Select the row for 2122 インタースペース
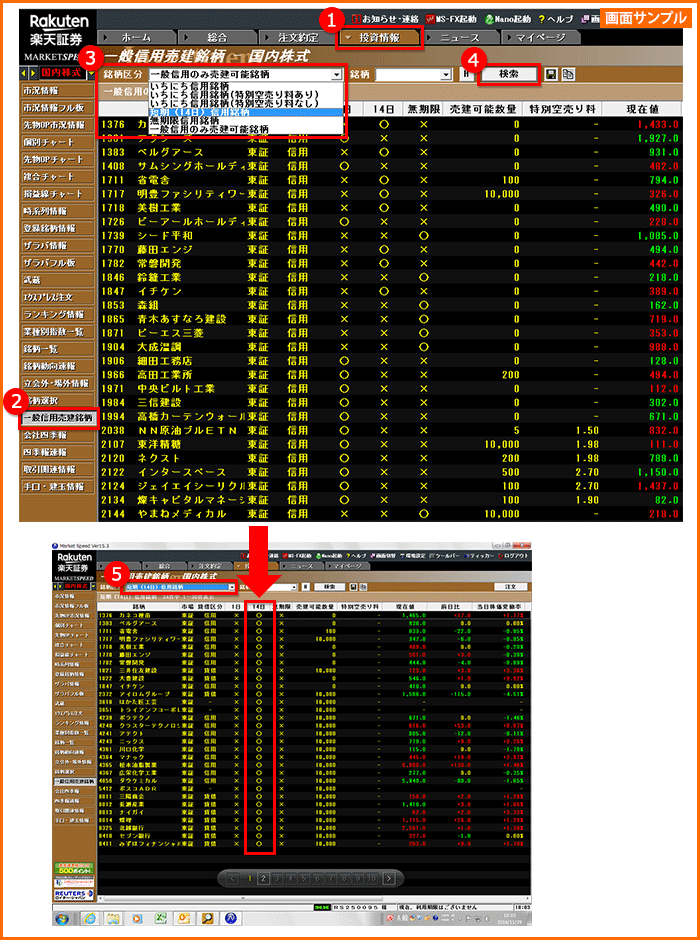This screenshot has height=940, width=700. point(390,472)
